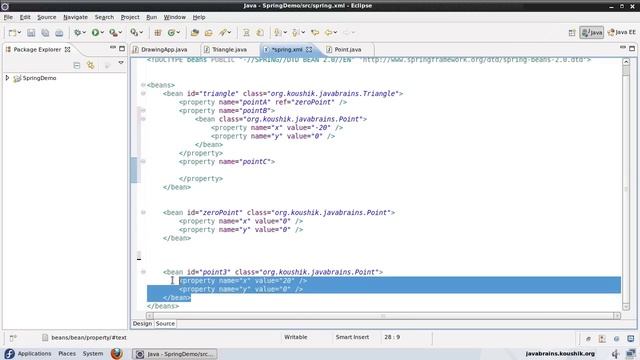Open the Navigate menu
This screenshot has height=360, width=640.
point(76,17)
